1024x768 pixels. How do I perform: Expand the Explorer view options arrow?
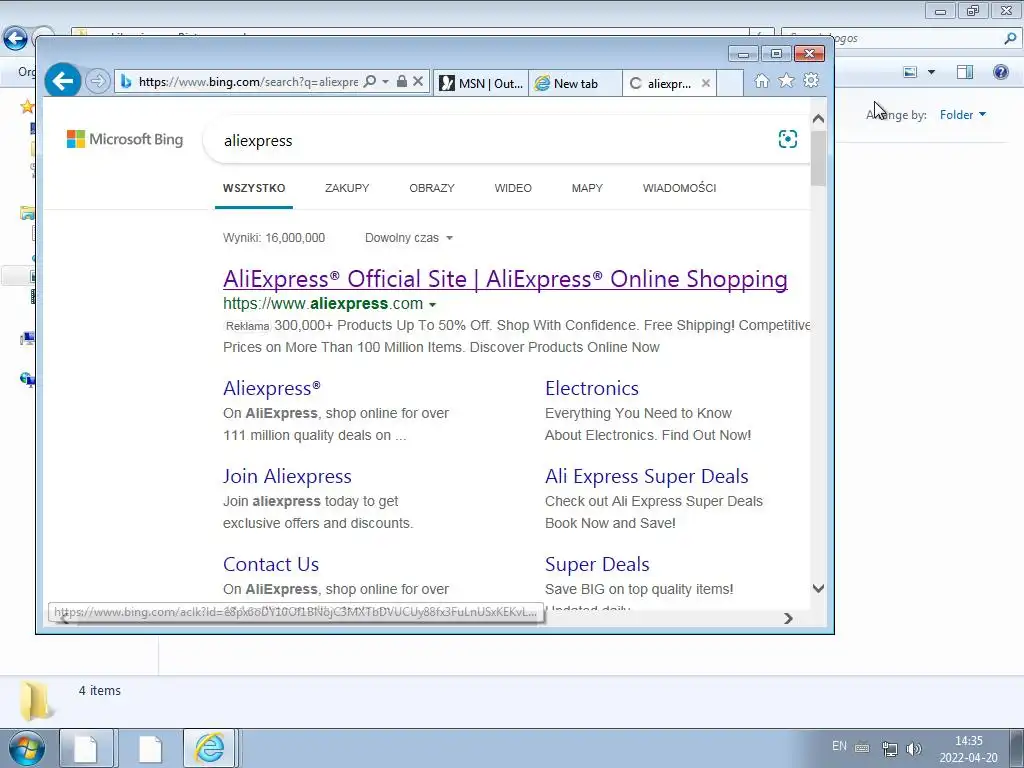pos(931,72)
